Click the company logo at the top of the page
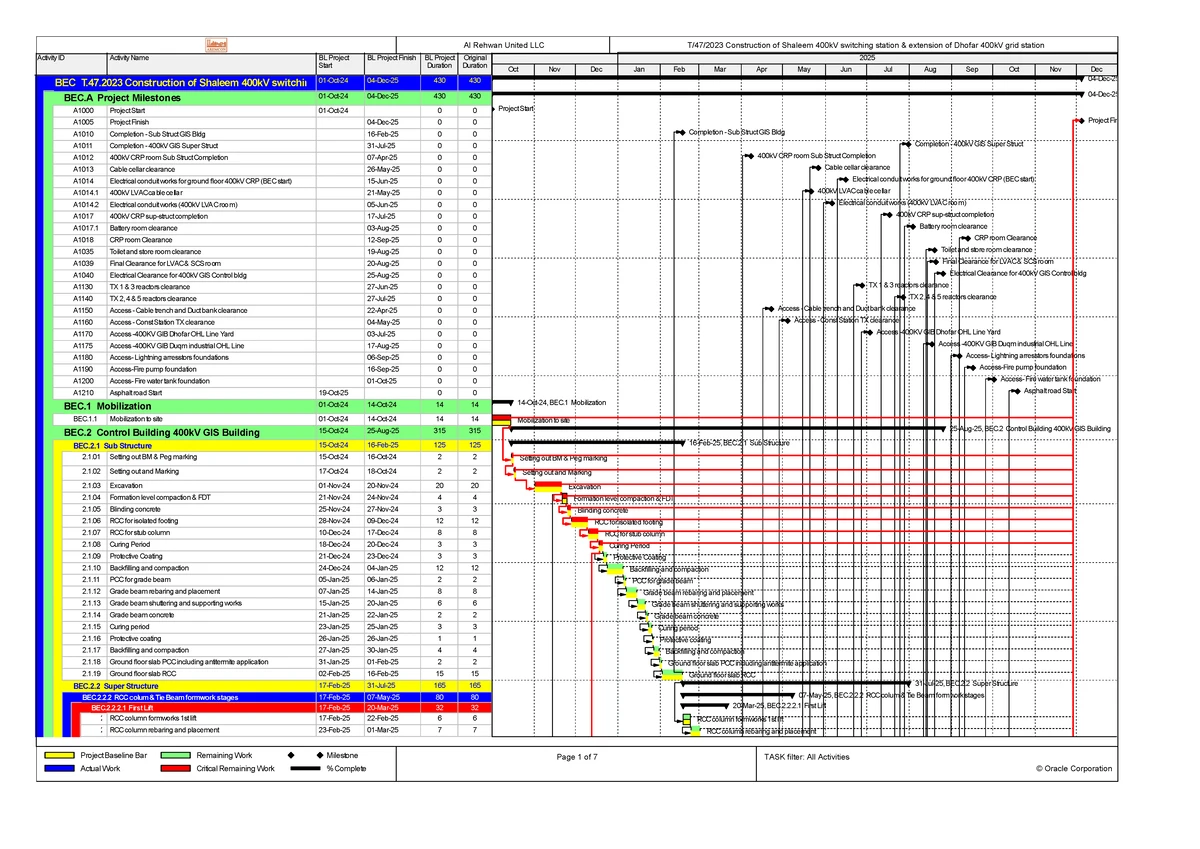The height and width of the screenshot is (849, 1200). (218, 44)
